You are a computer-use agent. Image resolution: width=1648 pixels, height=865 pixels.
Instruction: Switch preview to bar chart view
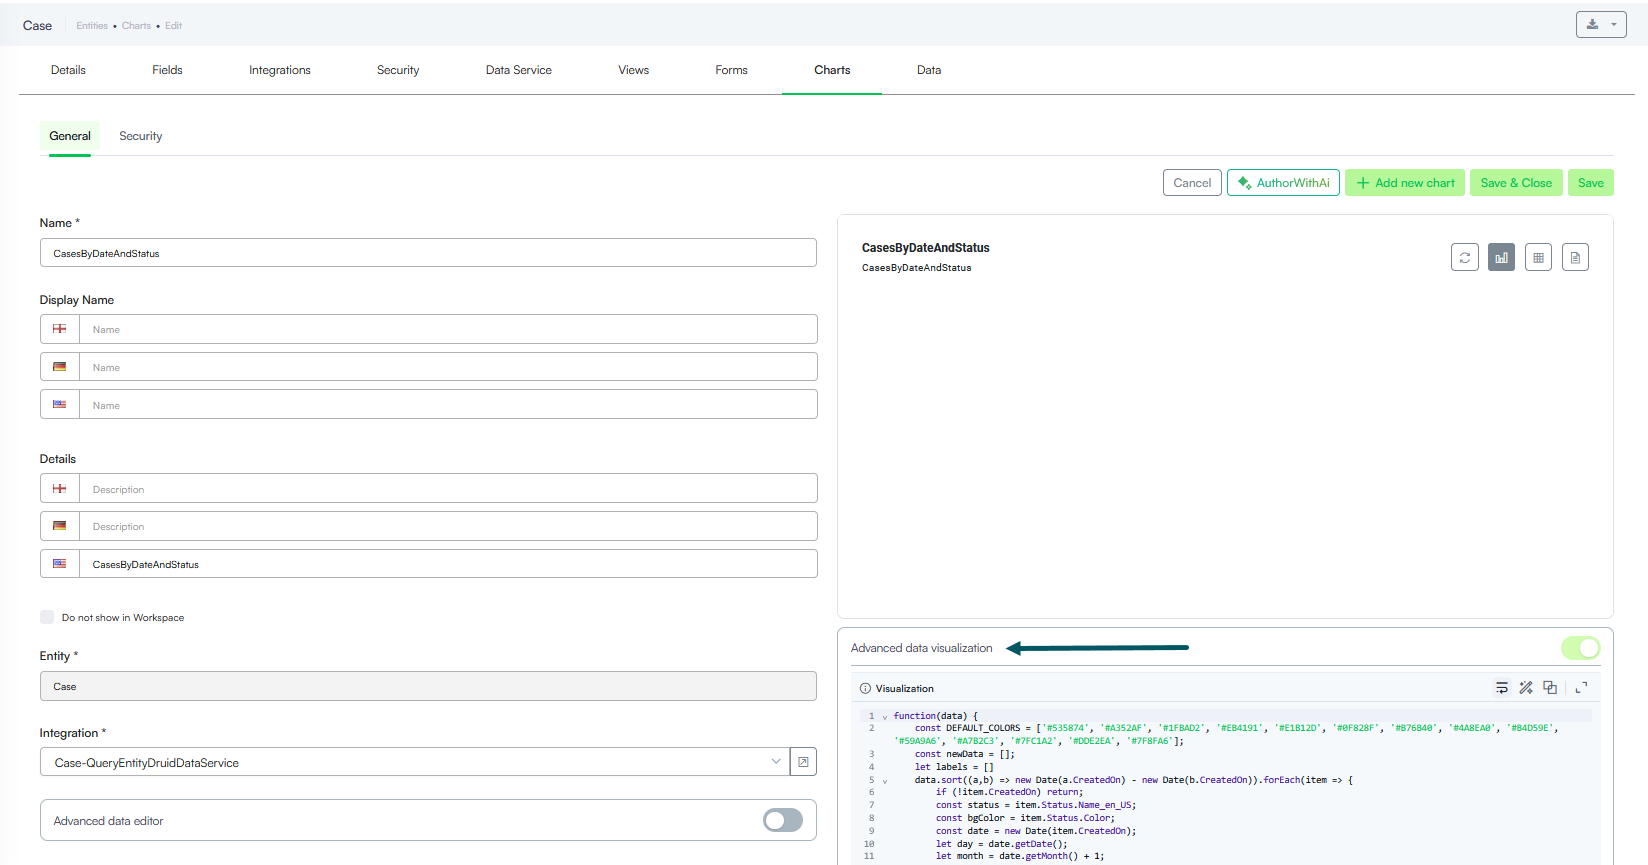coord(1501,257)
